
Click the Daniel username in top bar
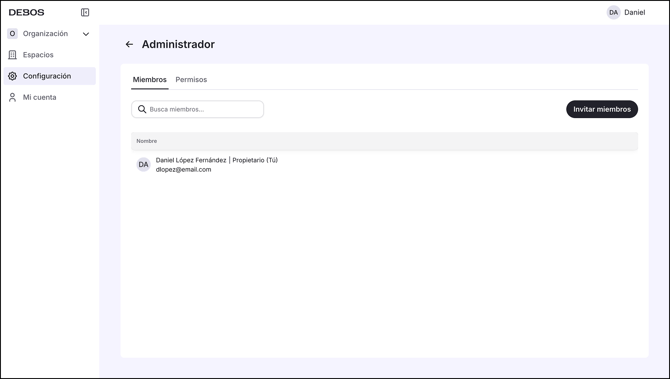635,12
